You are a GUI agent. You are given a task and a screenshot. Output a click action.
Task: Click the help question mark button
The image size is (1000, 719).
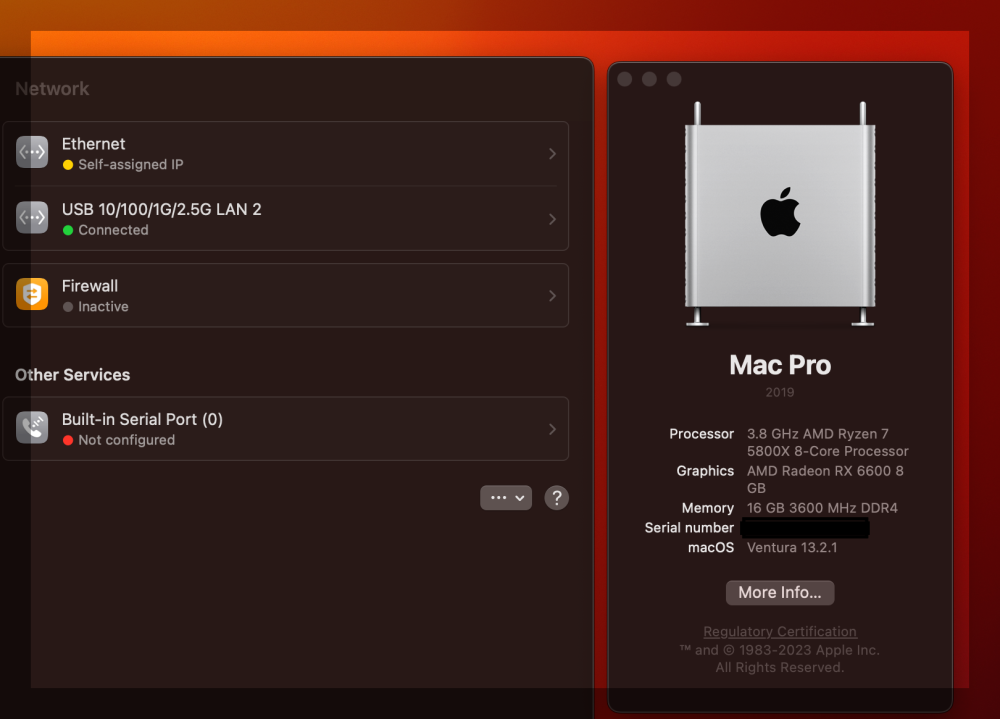point(557,498)
